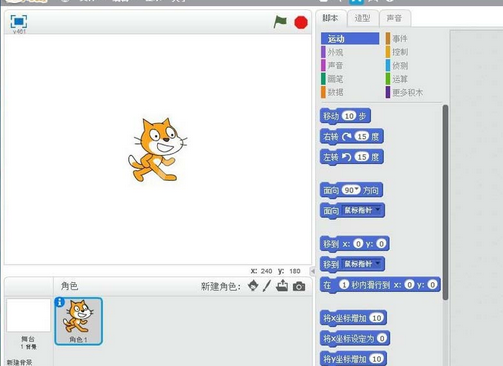Click the 面向 90 方向 block
The height and width of the screenshot is (366, 503).
pyautogui.click(x=351, y=190)
